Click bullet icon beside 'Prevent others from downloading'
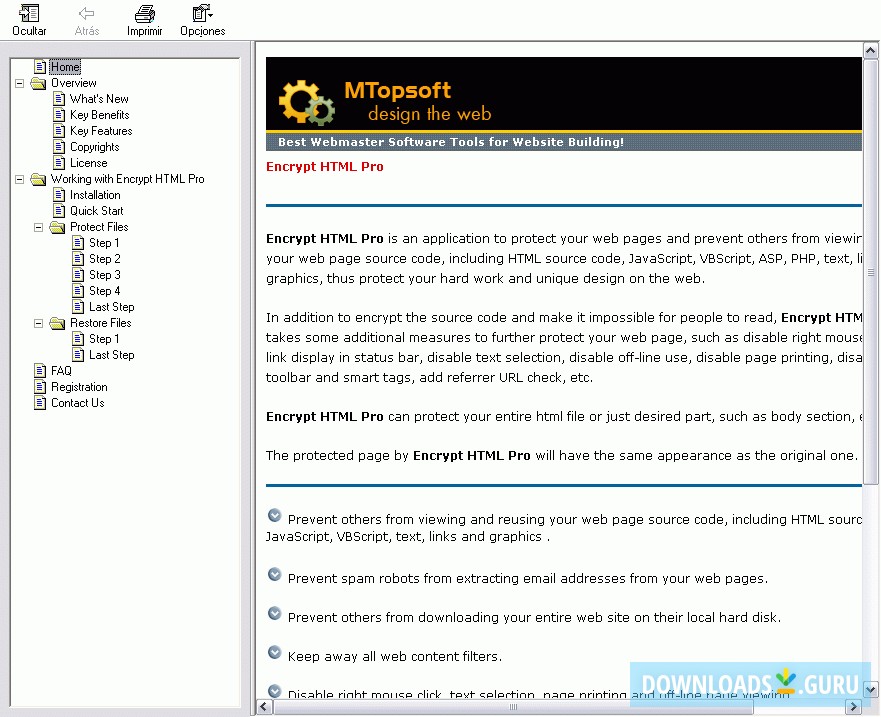 [x=274, y=614]
